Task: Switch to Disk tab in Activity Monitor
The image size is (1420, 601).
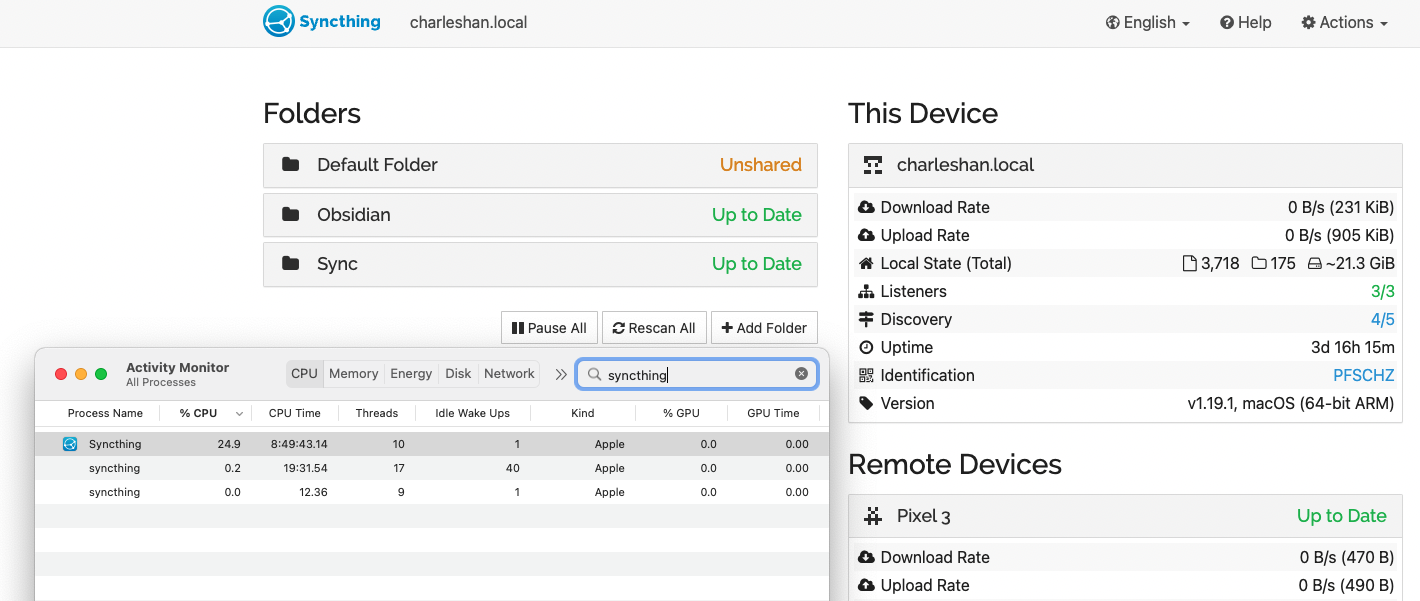Action: point(458,374)
